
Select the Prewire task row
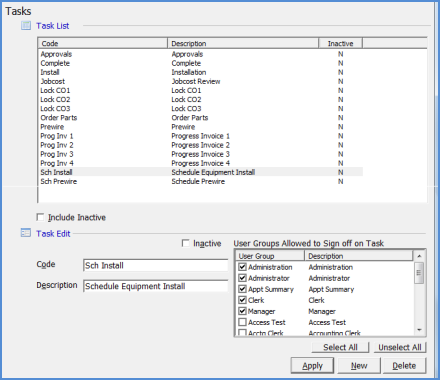click(x=201, y=127)
